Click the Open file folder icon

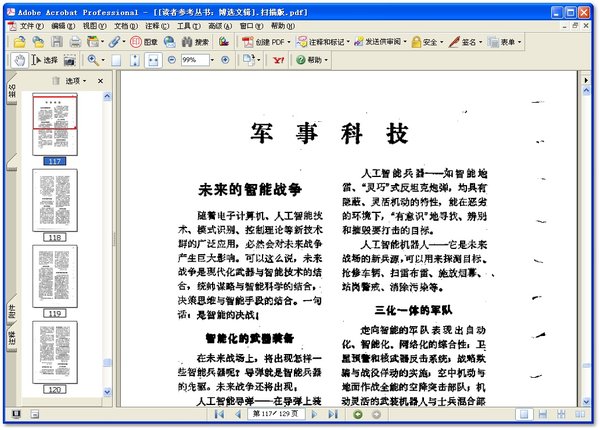pos(19,42)
